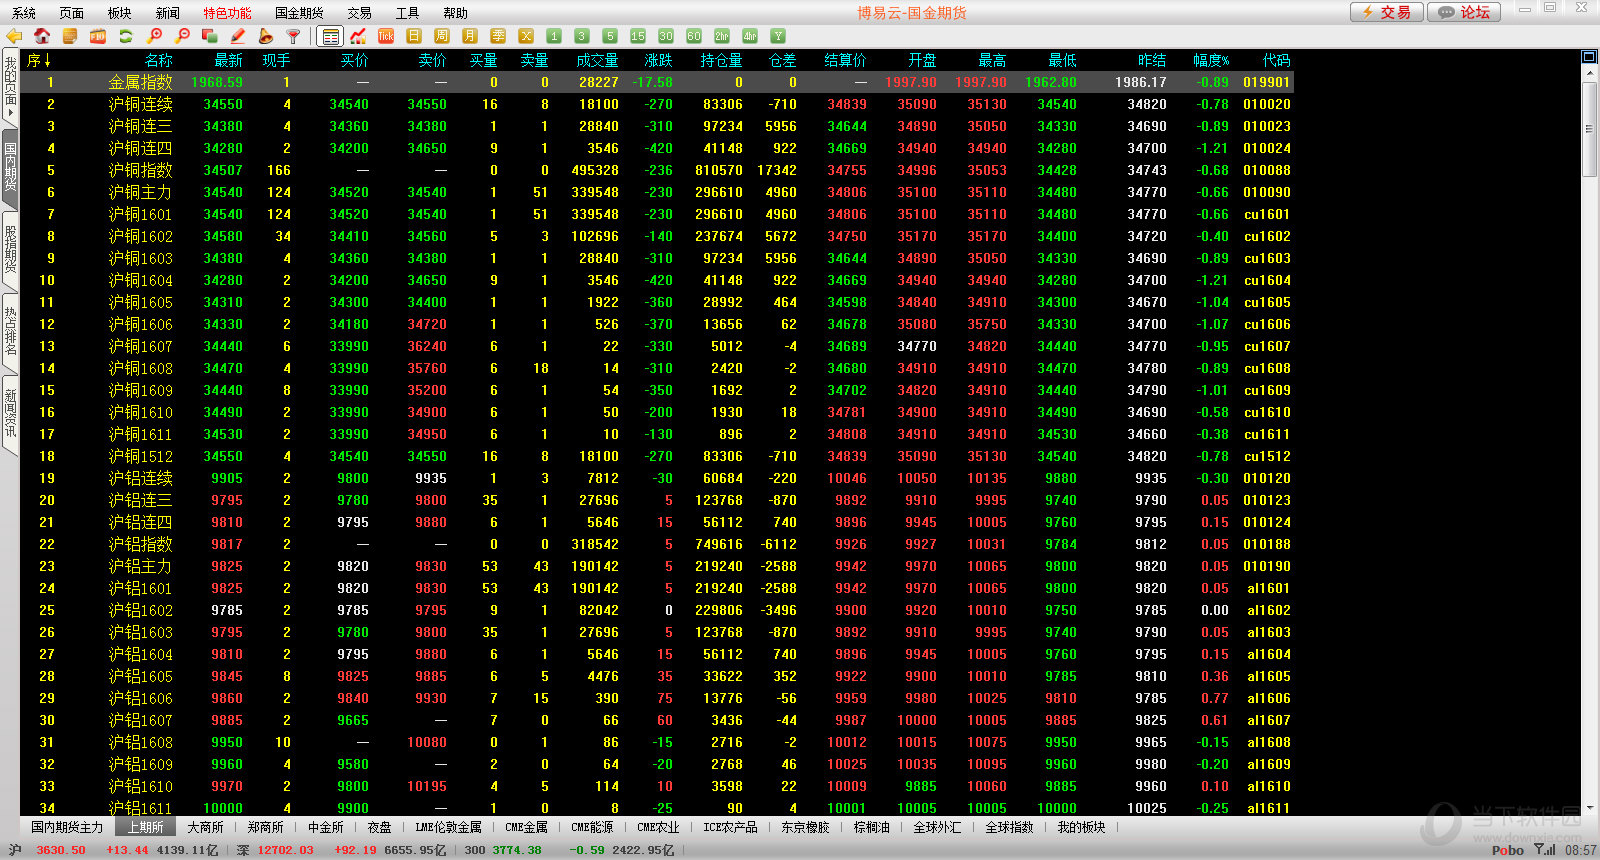The height and width of the screenshot is (860, 1600).
Task: Open the 特色功能 menu
Action: click(228, 13)
